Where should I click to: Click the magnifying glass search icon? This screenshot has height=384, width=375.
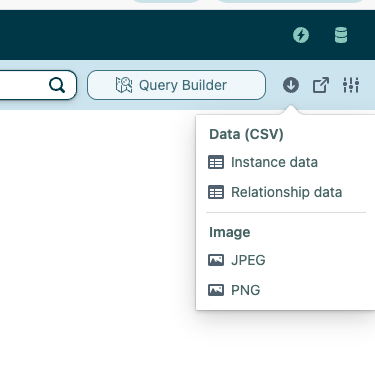pyautogui.click(x=57, y=85)
